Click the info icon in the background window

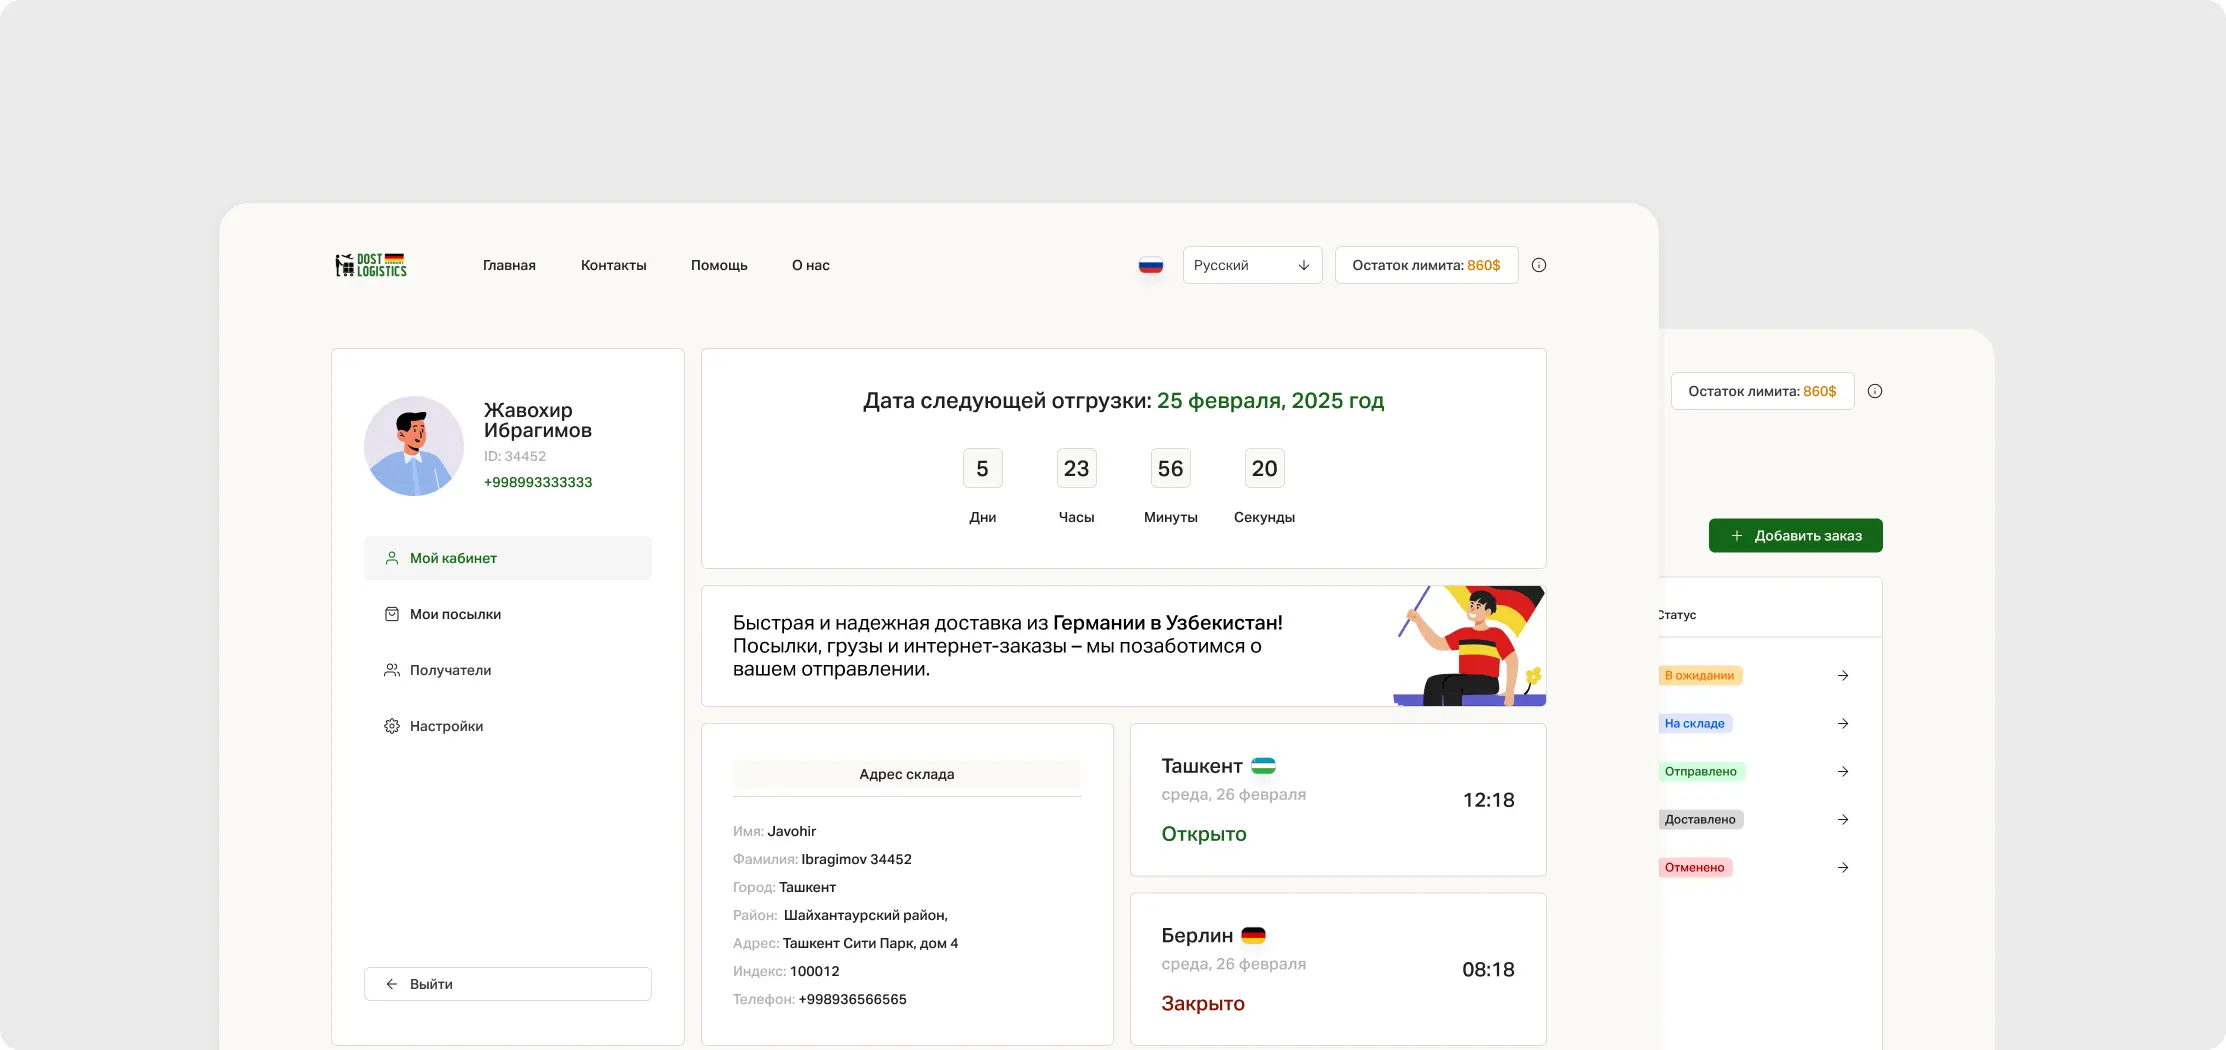(x=1875, y=391)
